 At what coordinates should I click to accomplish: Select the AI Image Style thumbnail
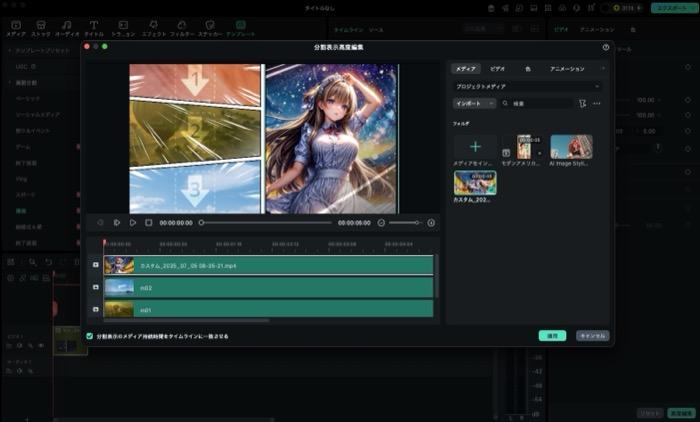pyautogui.click(x=571, y=146)
